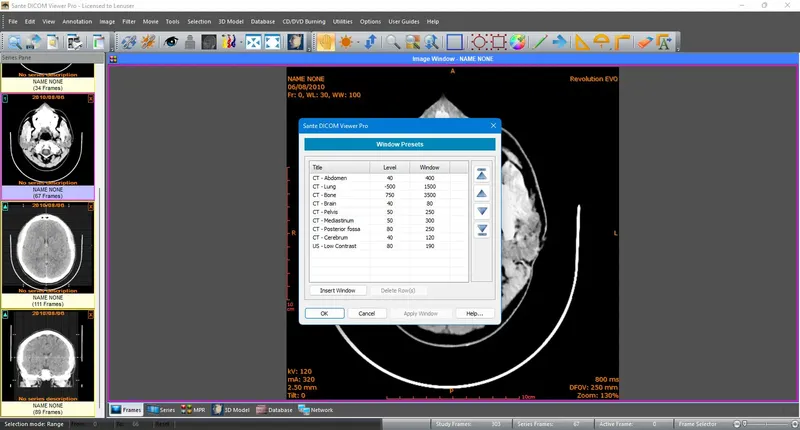Select the CT - Bone preset row
The image size is (800, 430).
coord(330,193)
